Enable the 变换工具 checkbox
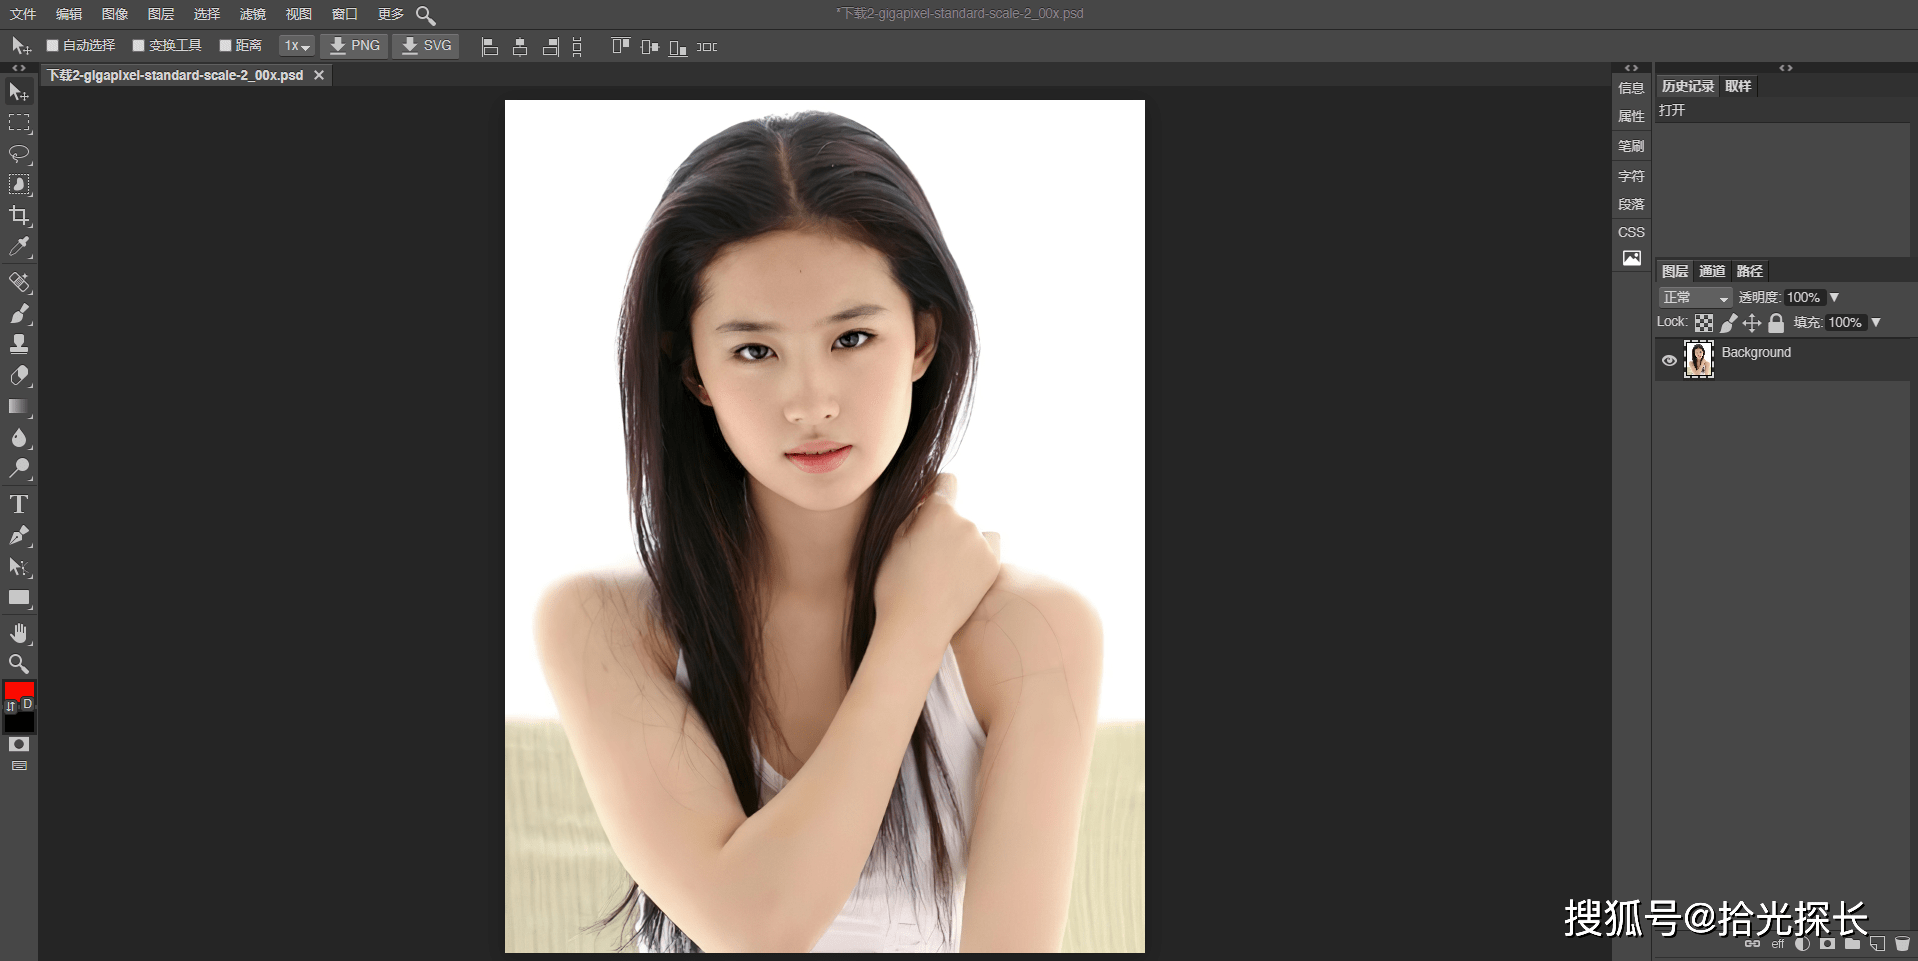Image resolution: width=1918 pixels, height=961 pixels. (139, 45)
